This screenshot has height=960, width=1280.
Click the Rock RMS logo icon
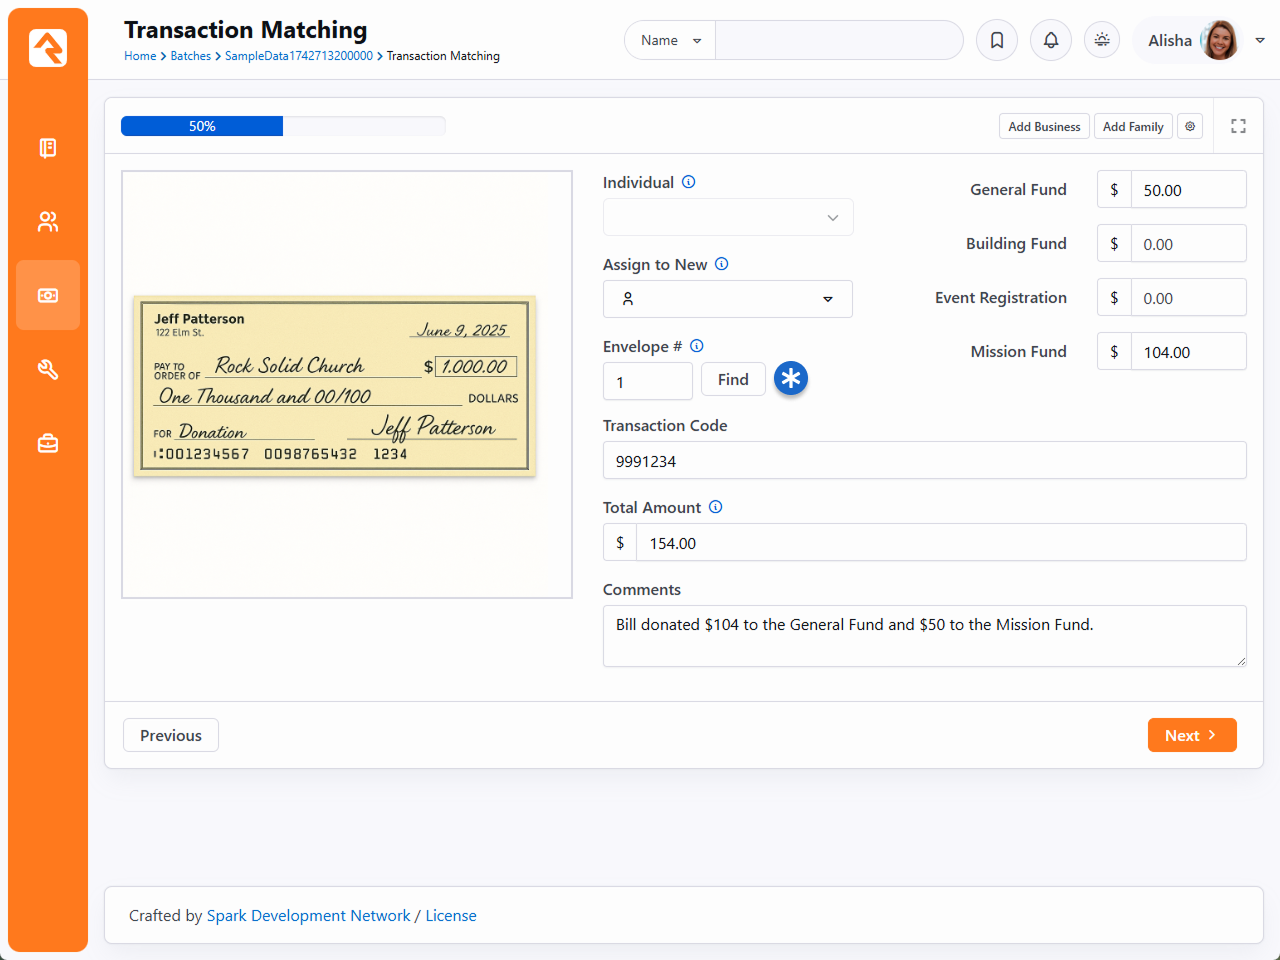click(48, 48)
